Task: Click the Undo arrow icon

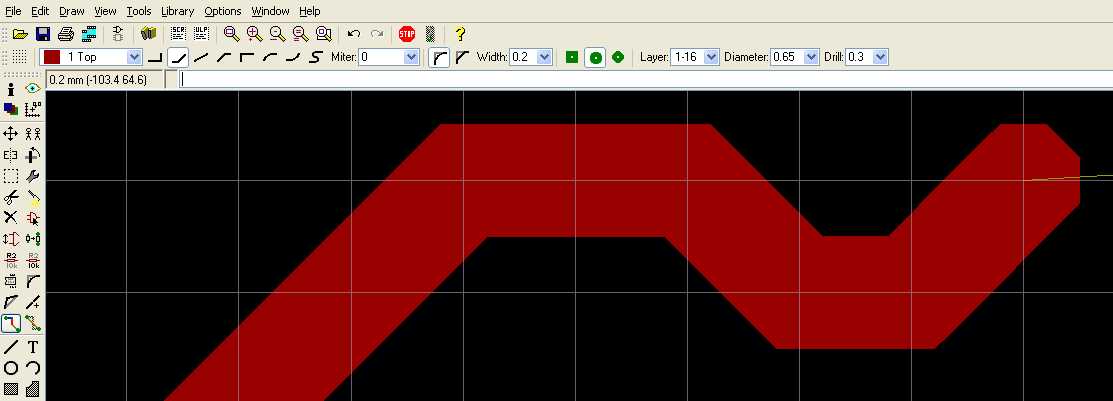Action: click(x=353, y=34)
